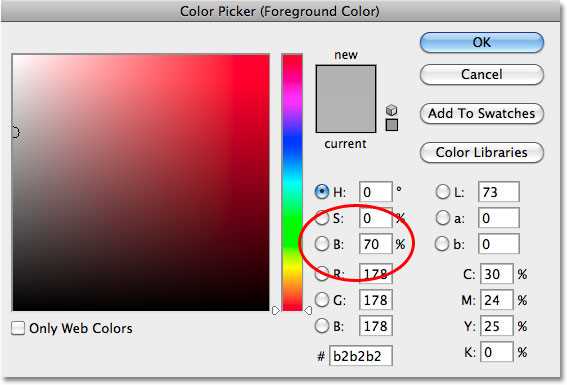Screen dimensions: 567x385
Task: Confirm the color with OK
Action: [x=482, y=43]
